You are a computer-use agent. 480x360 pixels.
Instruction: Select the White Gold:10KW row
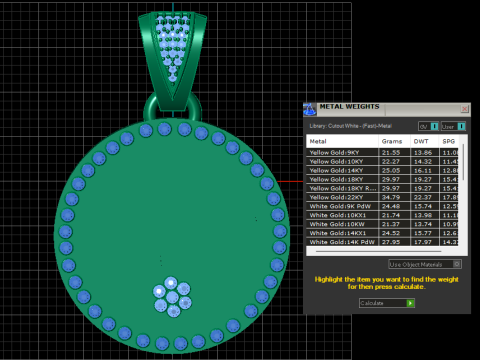tap(382, 224)
